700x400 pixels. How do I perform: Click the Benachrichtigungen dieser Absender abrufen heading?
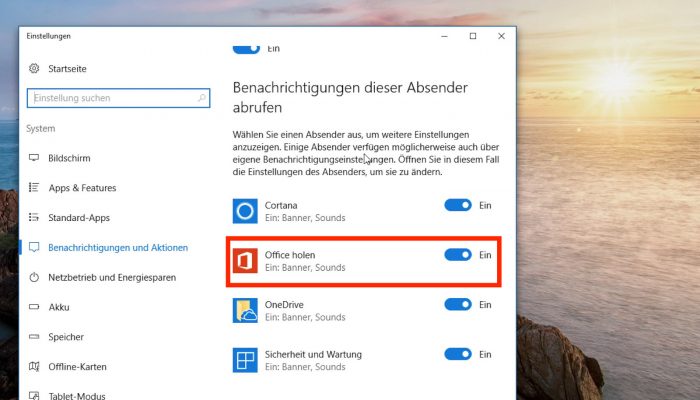pyautogui.click(x=350, y=97)
